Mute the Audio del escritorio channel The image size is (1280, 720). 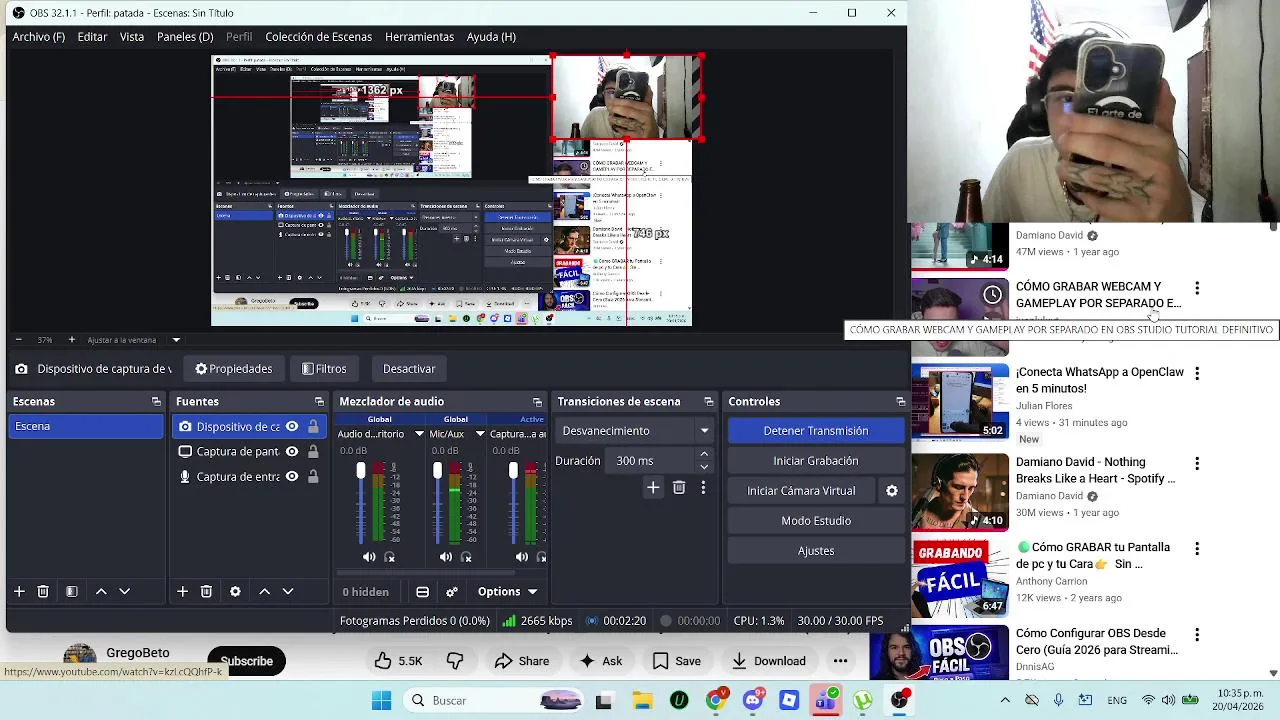pyautogui.click(x=369, y=557)
